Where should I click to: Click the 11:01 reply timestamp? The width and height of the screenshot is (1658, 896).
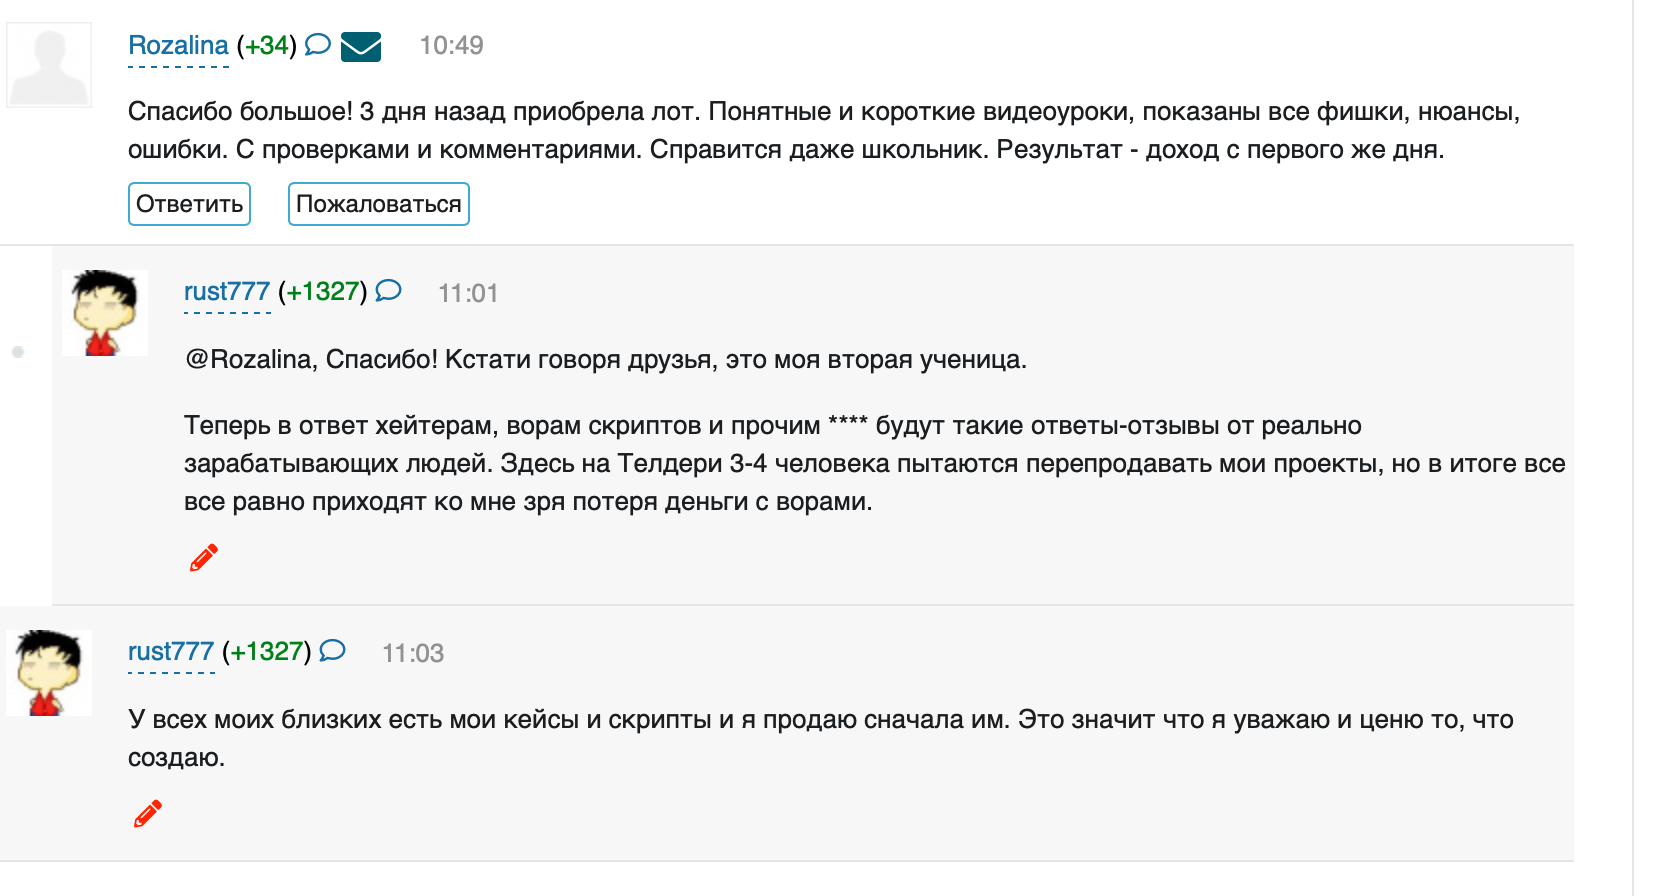(x=468, y=293)
